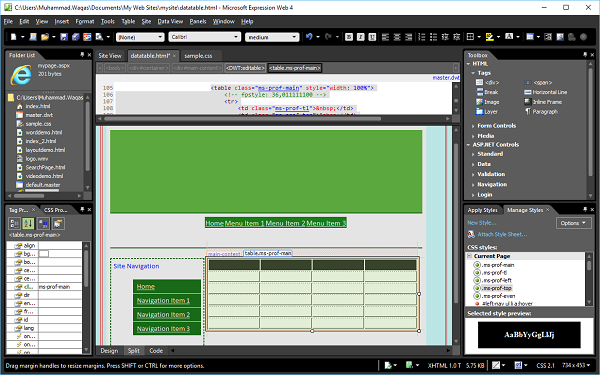
Task: Open the File menu
Action: 8,21
